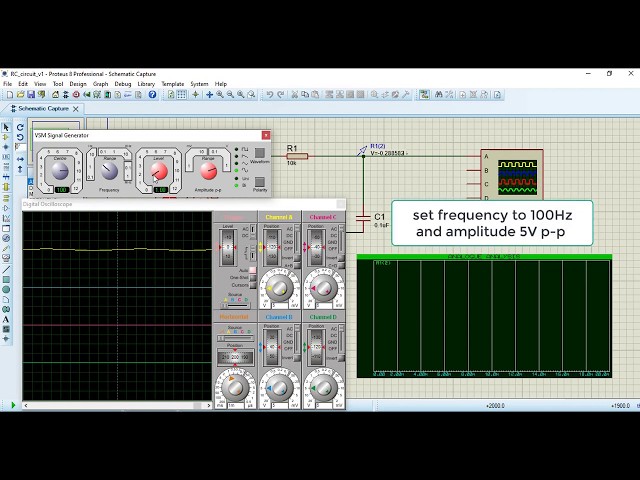
Task: Toggle the trigger One-Shot button
Action: coord(253,278)
